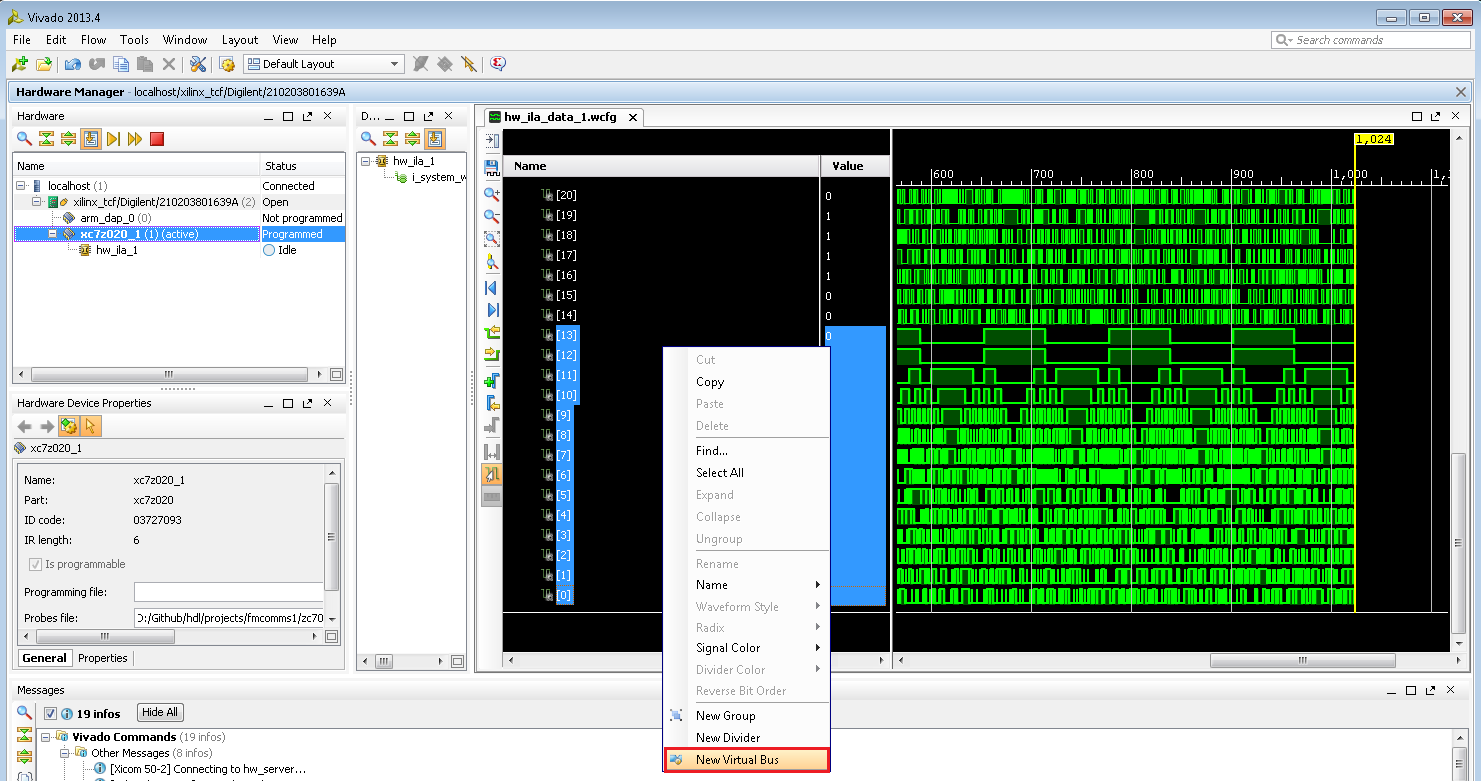Image resolution: width=1481 pixels, height=781 pixels.
Task: Click the Probes file path field
Action: [x=228, y=618]
